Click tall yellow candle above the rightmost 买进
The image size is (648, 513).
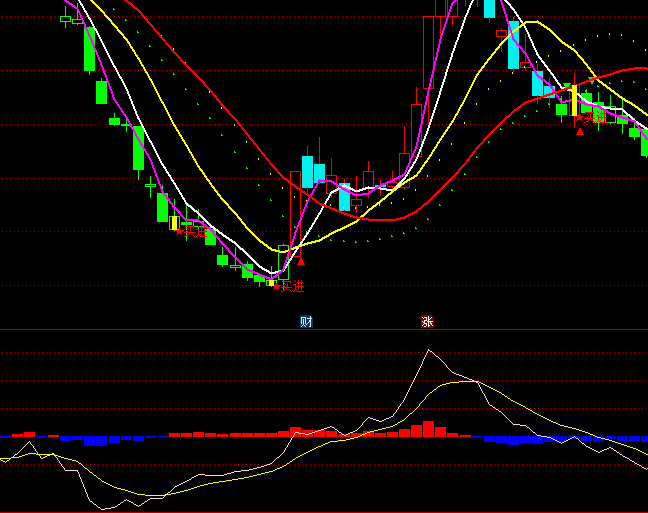point(574,100)
